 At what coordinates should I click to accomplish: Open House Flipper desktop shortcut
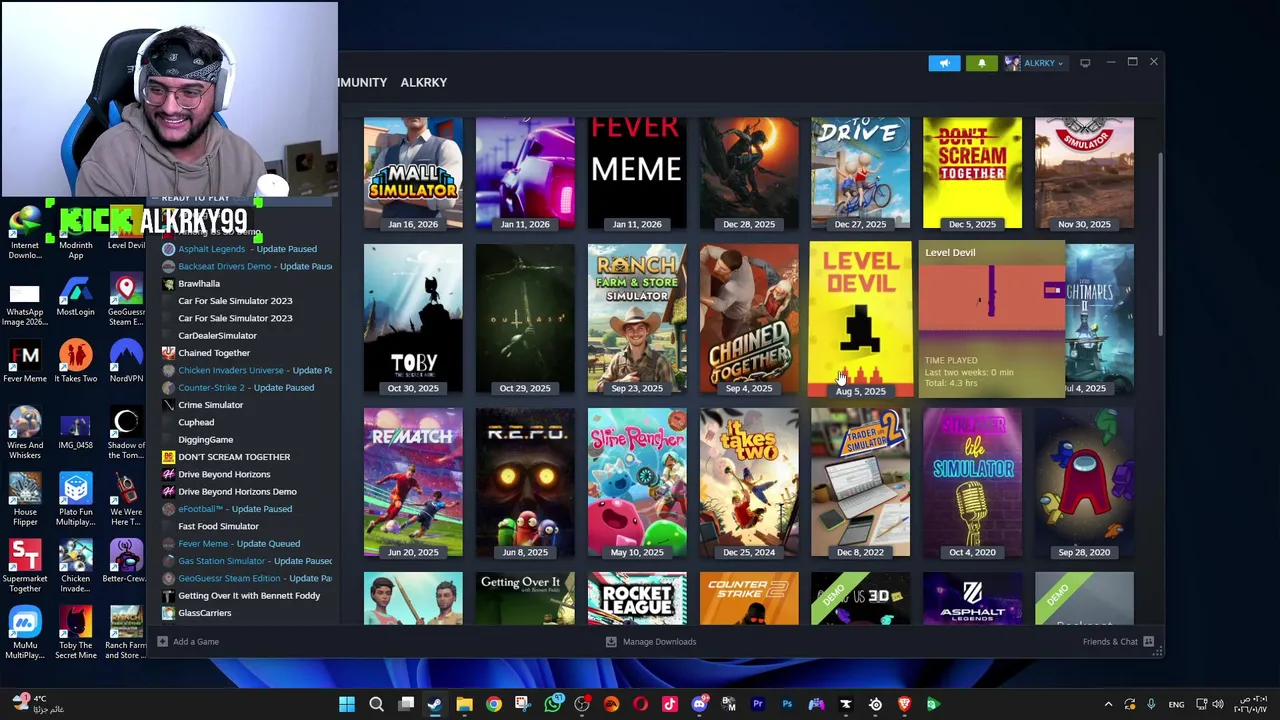point(25,500)
